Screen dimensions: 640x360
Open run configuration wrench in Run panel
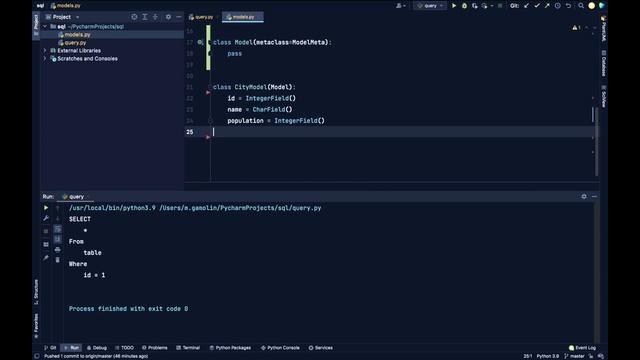tap(46, 218)
